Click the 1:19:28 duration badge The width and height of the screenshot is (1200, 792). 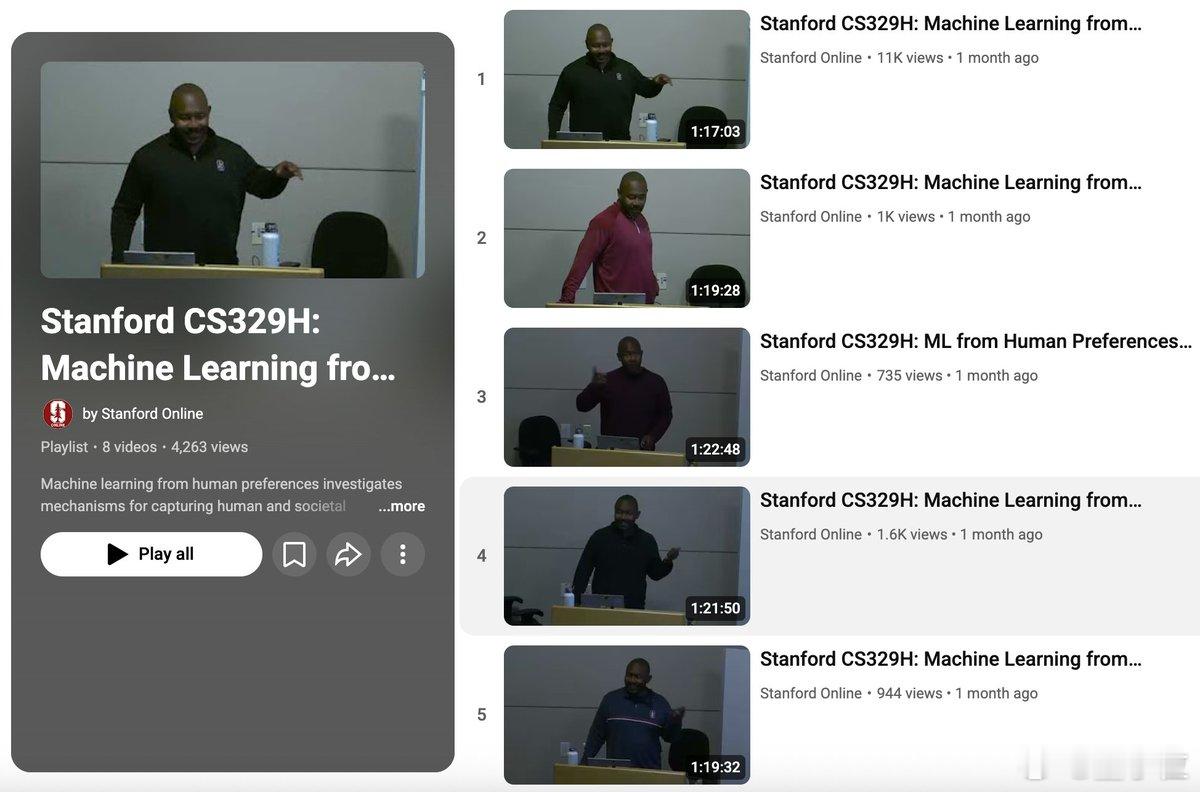(x=716, y=291)
